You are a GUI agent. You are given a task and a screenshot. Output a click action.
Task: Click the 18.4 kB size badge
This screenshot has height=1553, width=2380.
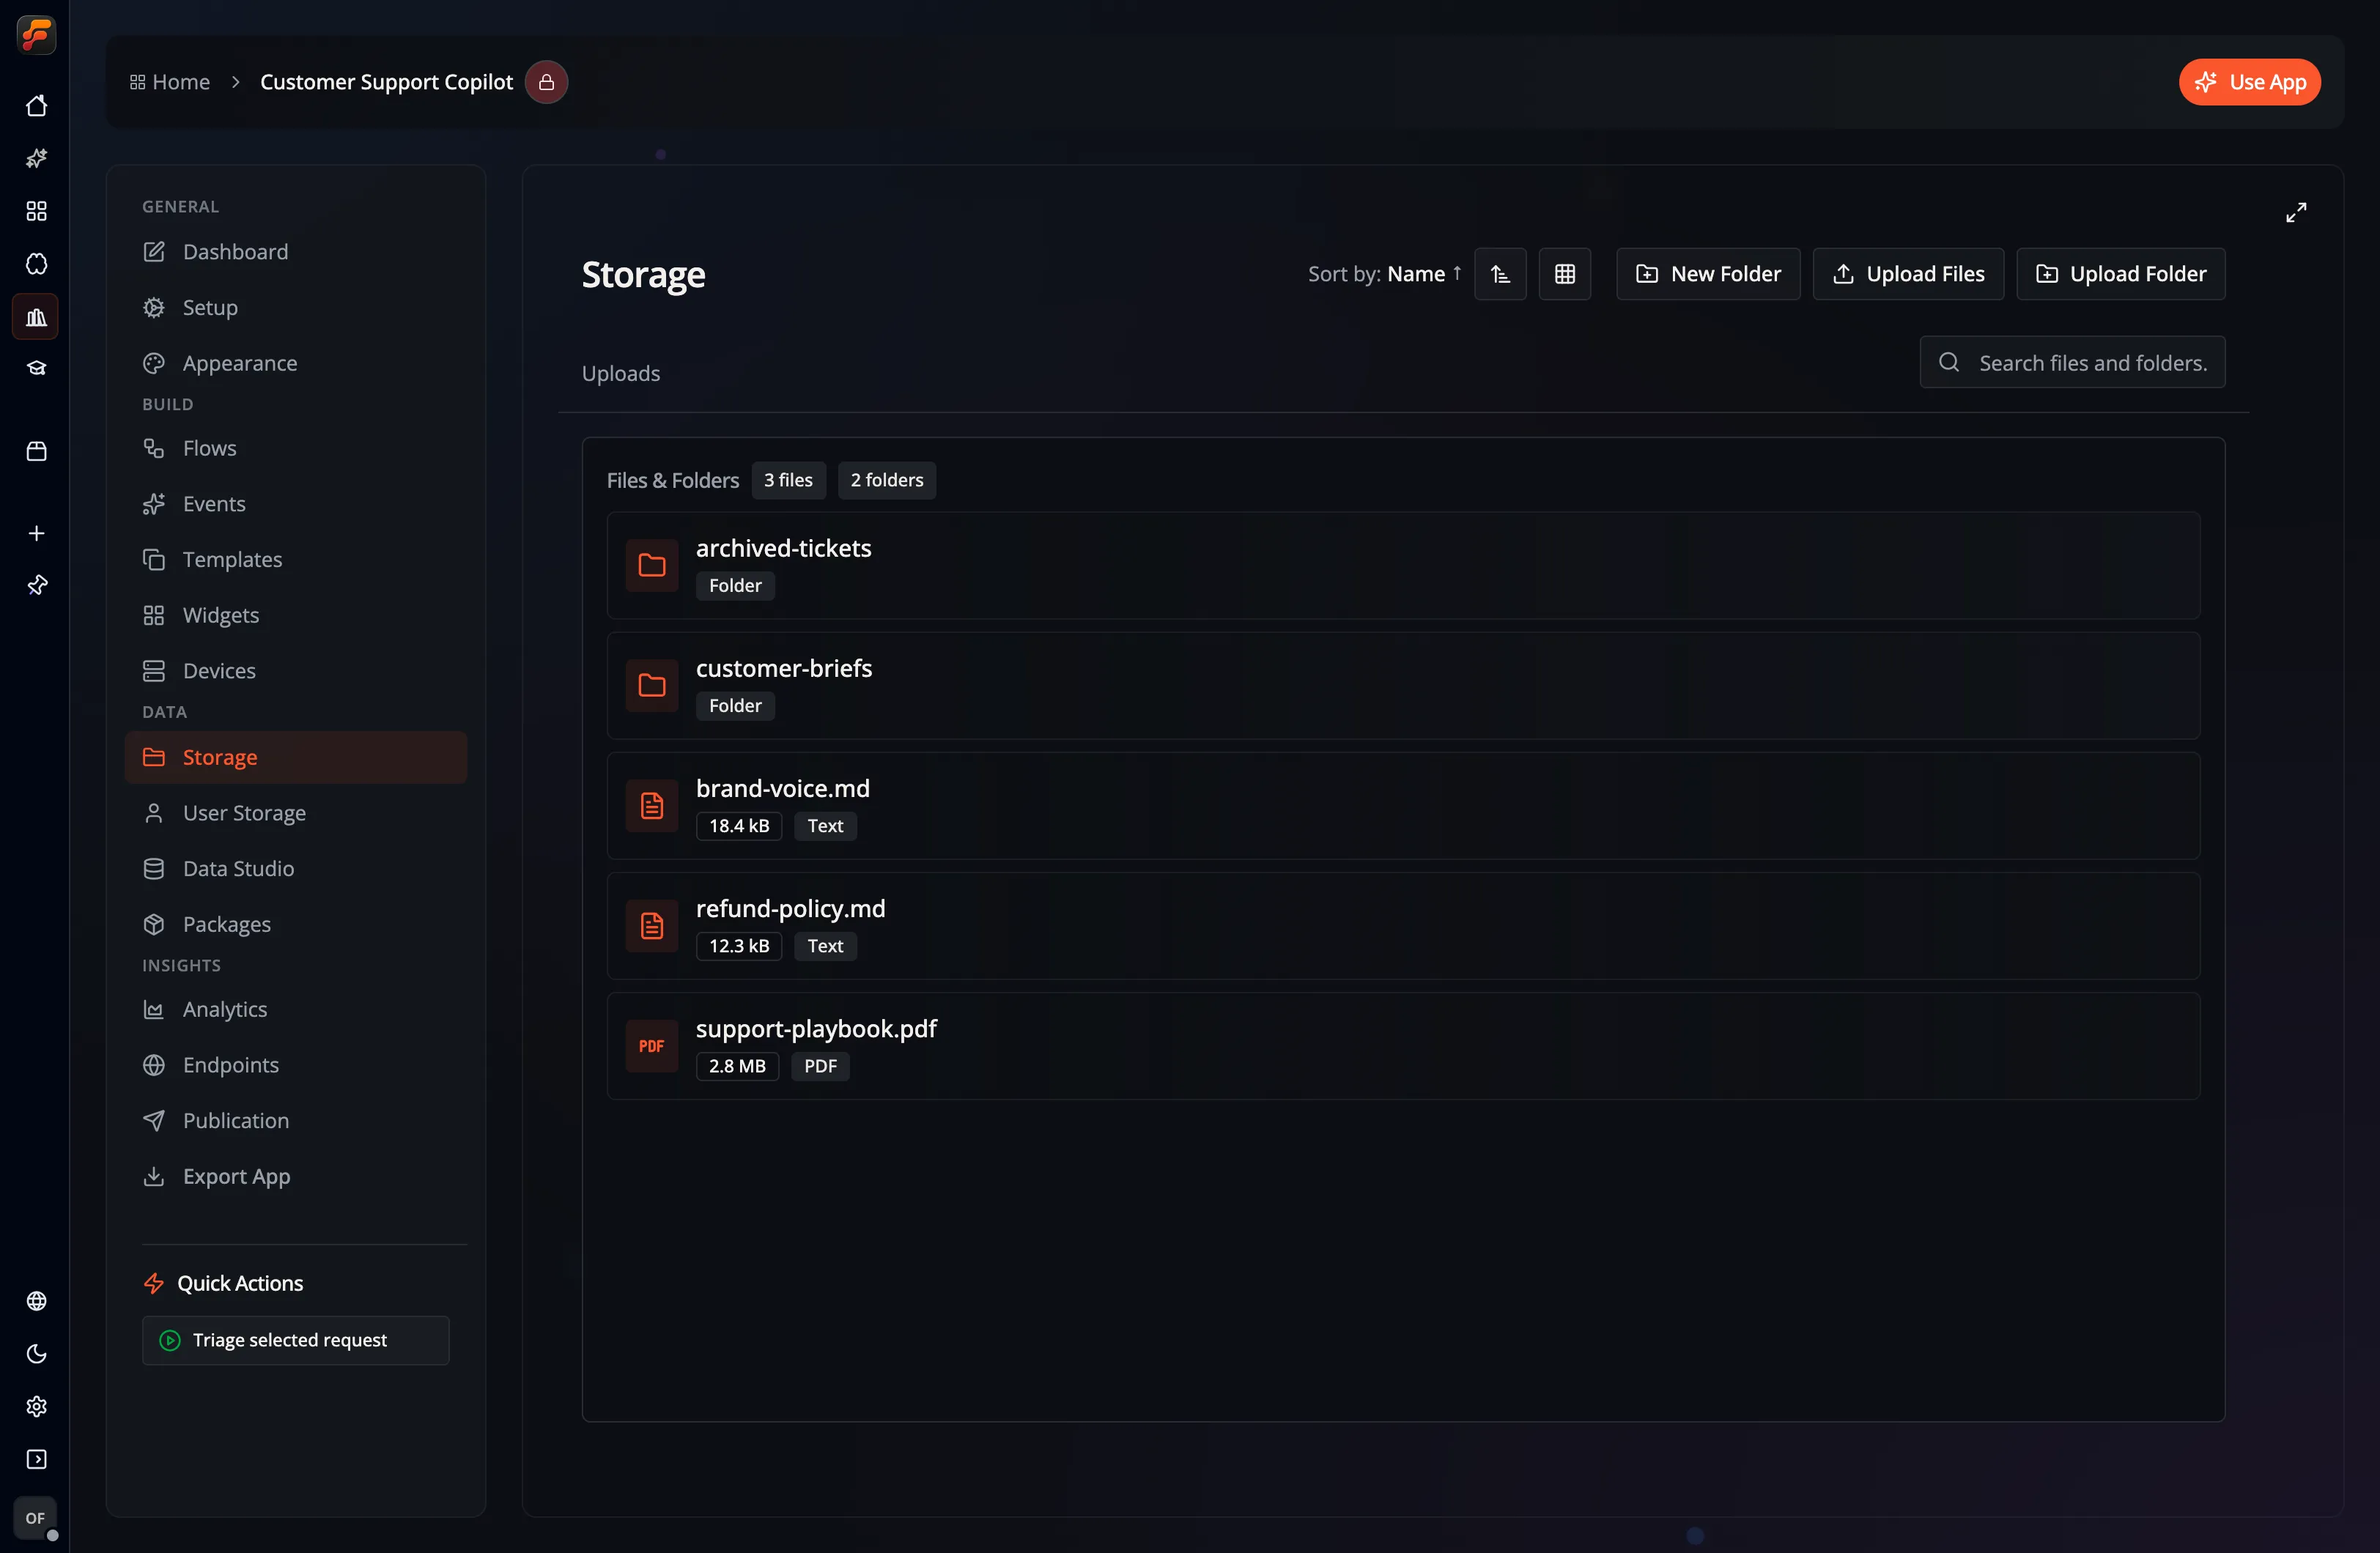click(x=739, y=826)
